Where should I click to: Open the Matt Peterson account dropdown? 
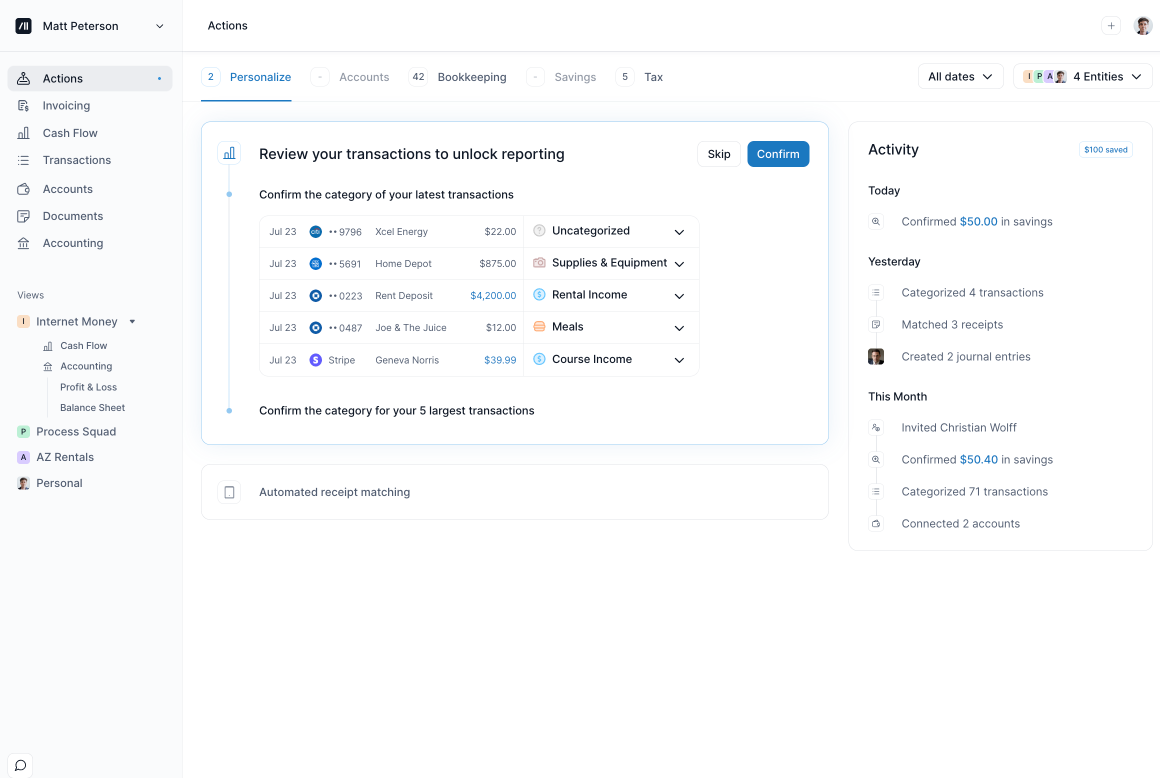[159, 26]
